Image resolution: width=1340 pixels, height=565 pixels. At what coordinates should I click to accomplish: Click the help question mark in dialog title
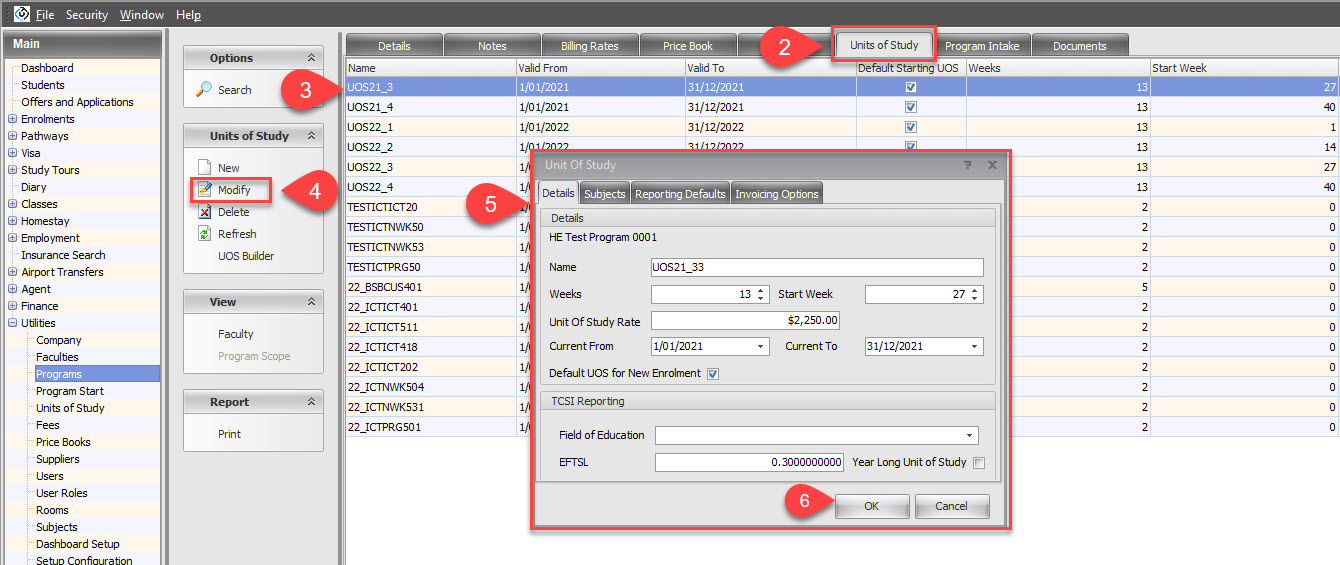(x=967, y=165)
